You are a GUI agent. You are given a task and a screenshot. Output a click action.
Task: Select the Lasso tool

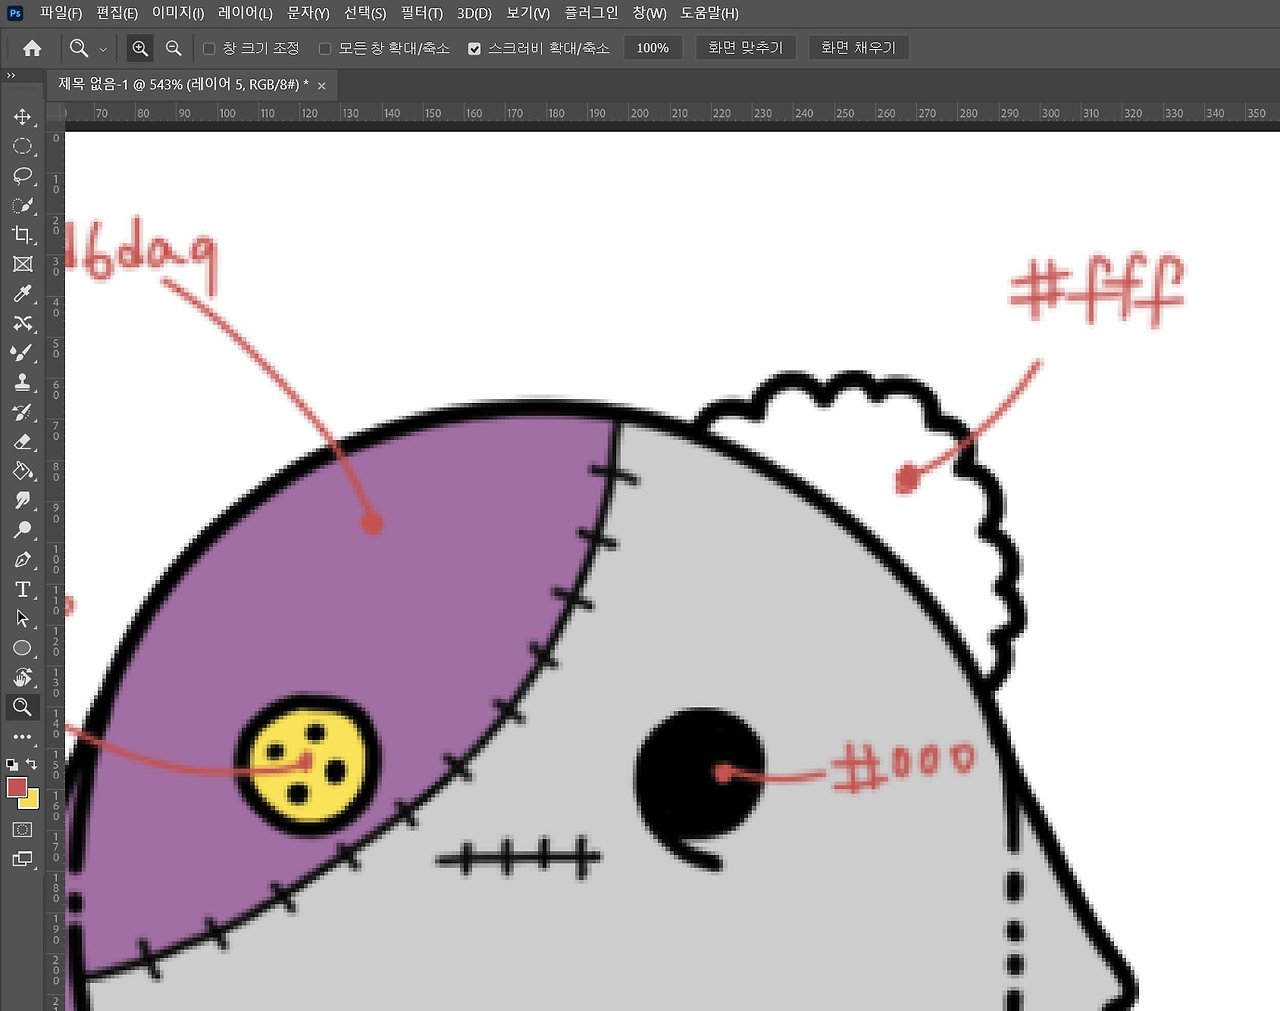click(x=22, y=176)
